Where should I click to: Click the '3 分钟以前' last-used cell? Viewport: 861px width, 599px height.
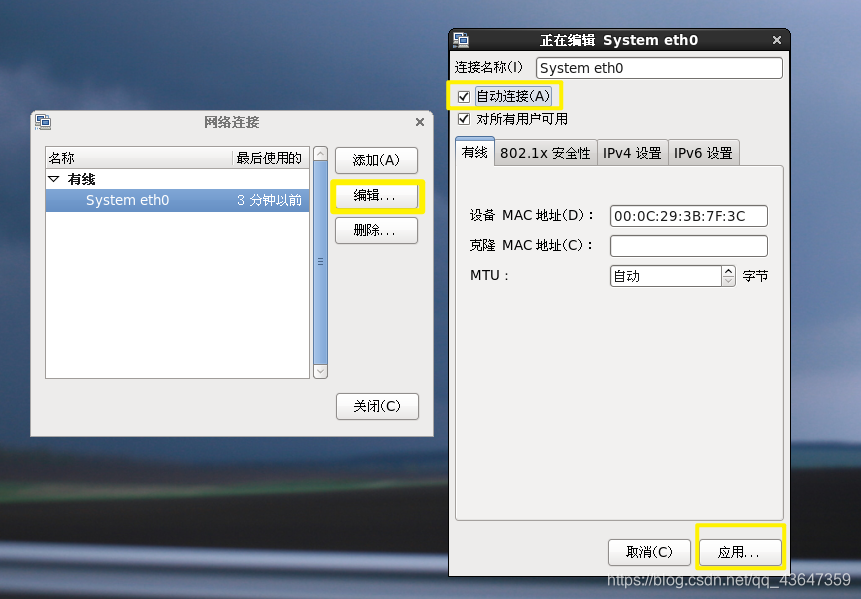tap(270, 200)
